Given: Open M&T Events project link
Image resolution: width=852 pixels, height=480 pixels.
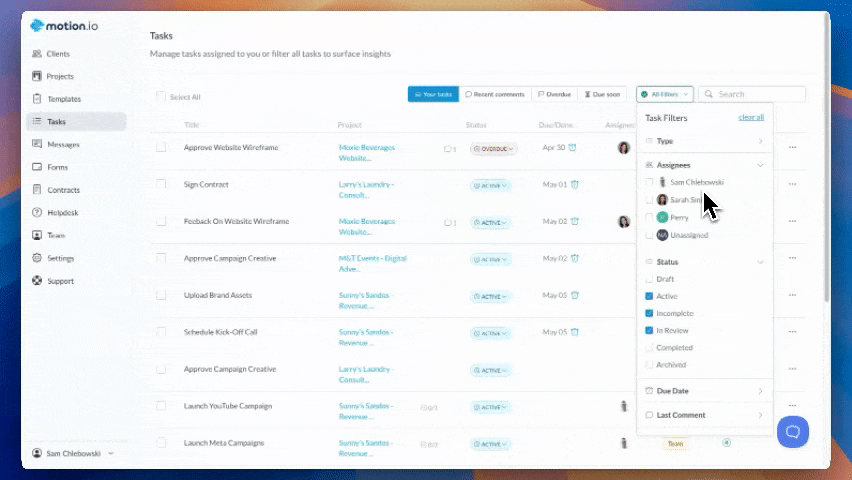Looking at the screenshot, I should coord(372,264).
